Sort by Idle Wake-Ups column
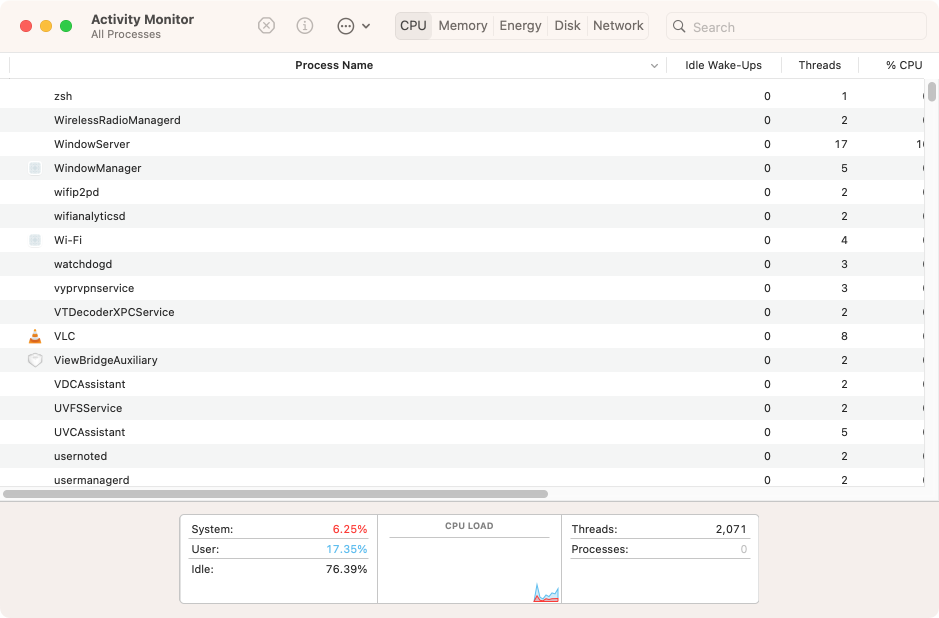This screenshot has height=618, width=939. click(723, 65)
